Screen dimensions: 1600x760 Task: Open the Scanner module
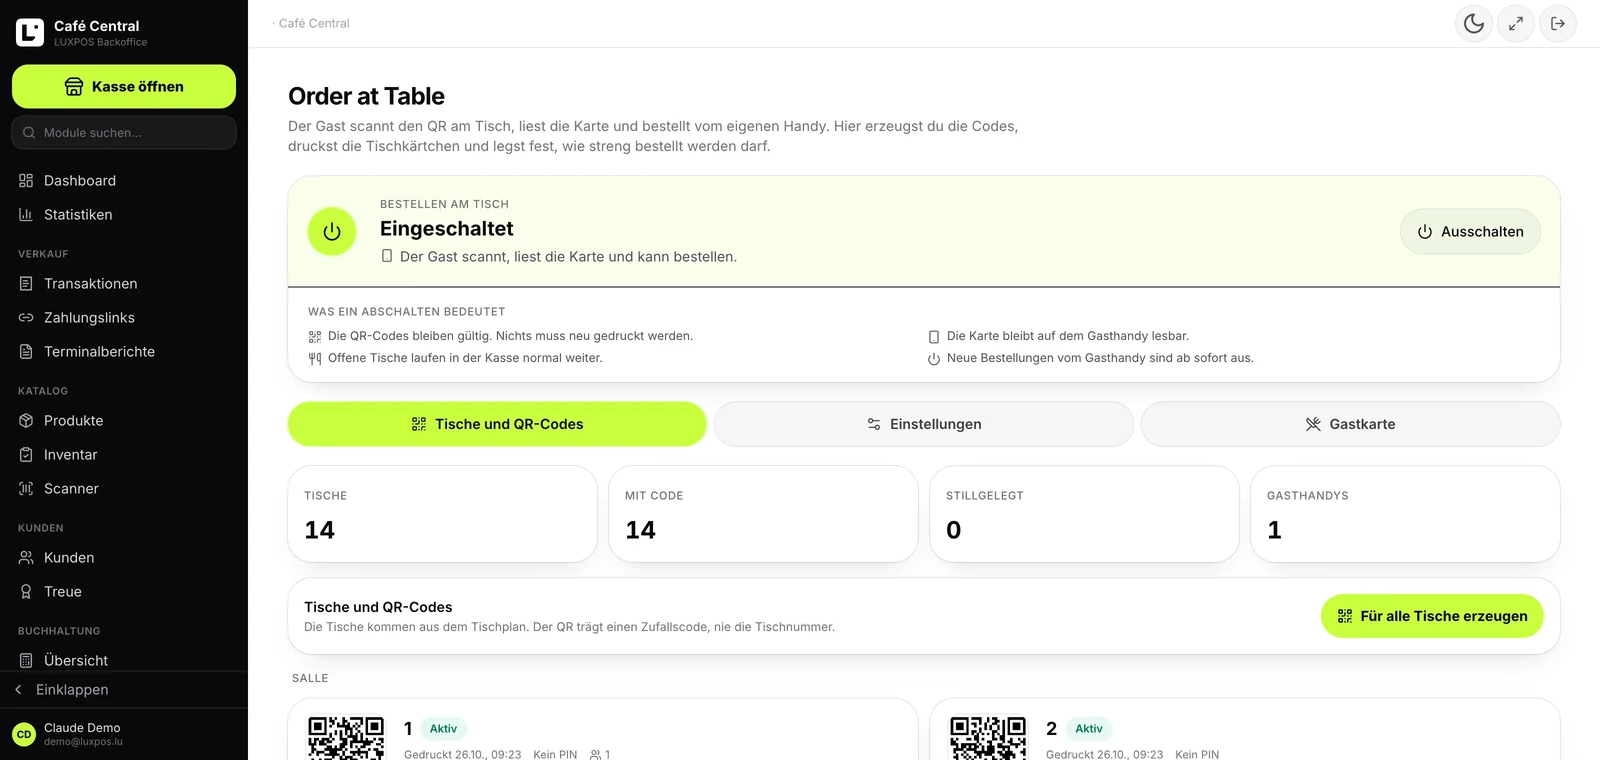coord(124,489)
